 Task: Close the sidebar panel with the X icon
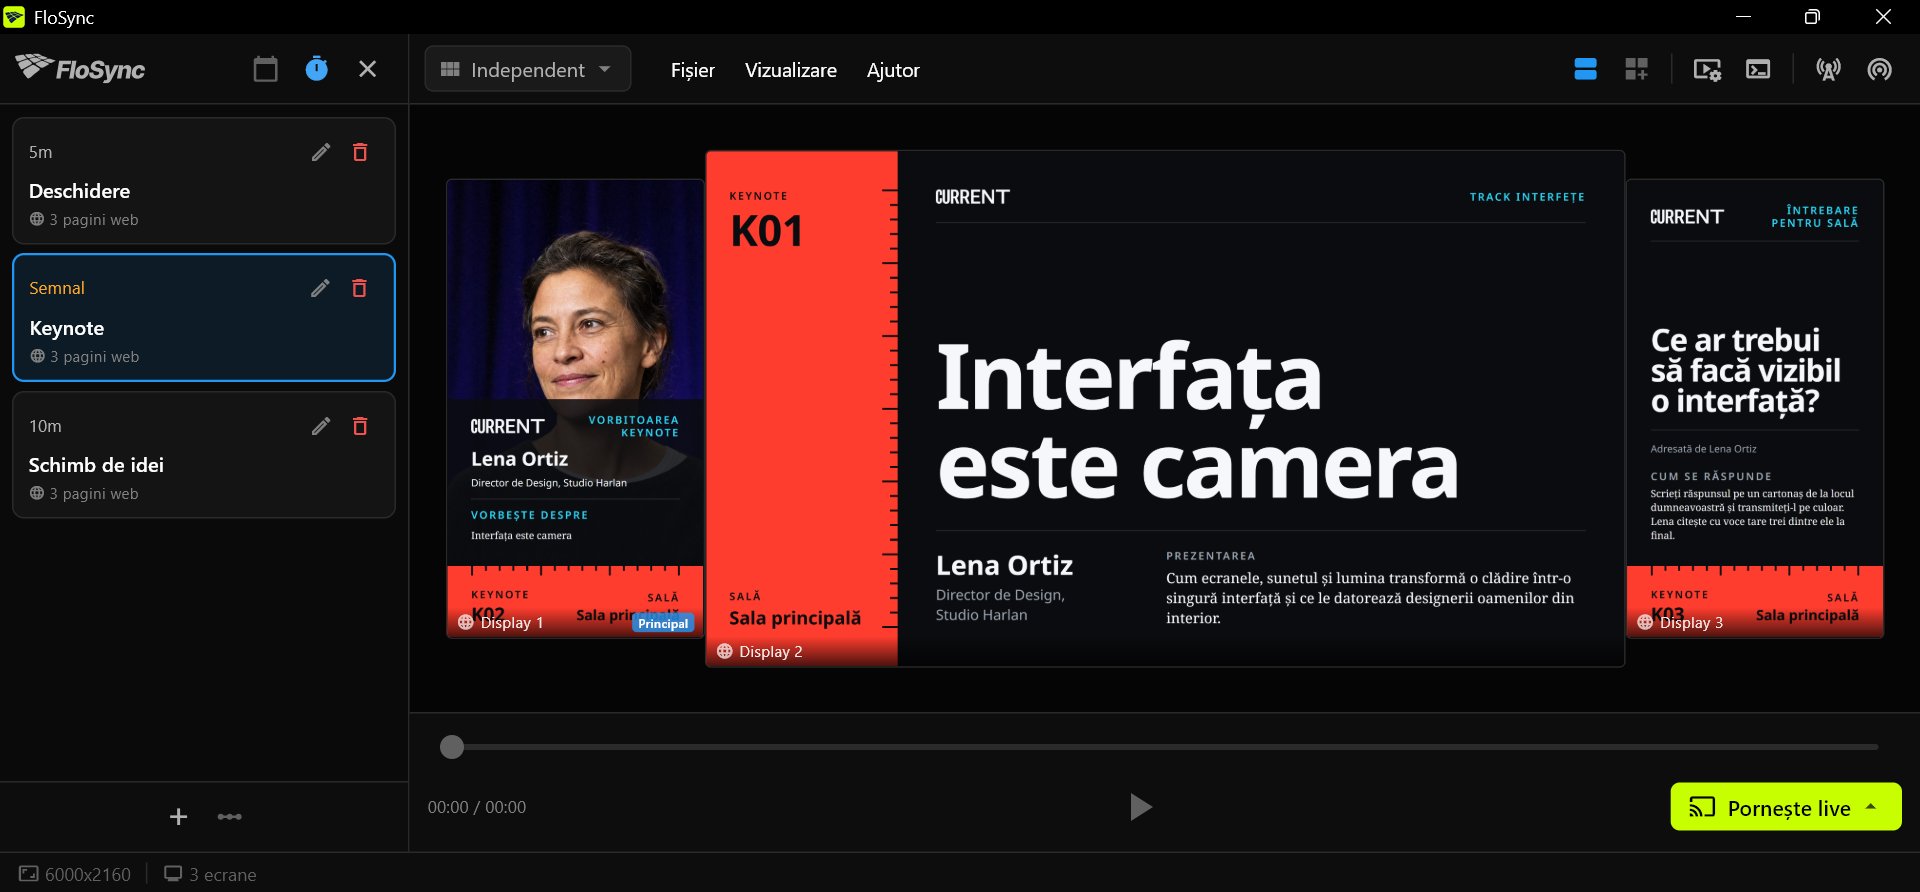pyautogui.click(x=367, y=69)
